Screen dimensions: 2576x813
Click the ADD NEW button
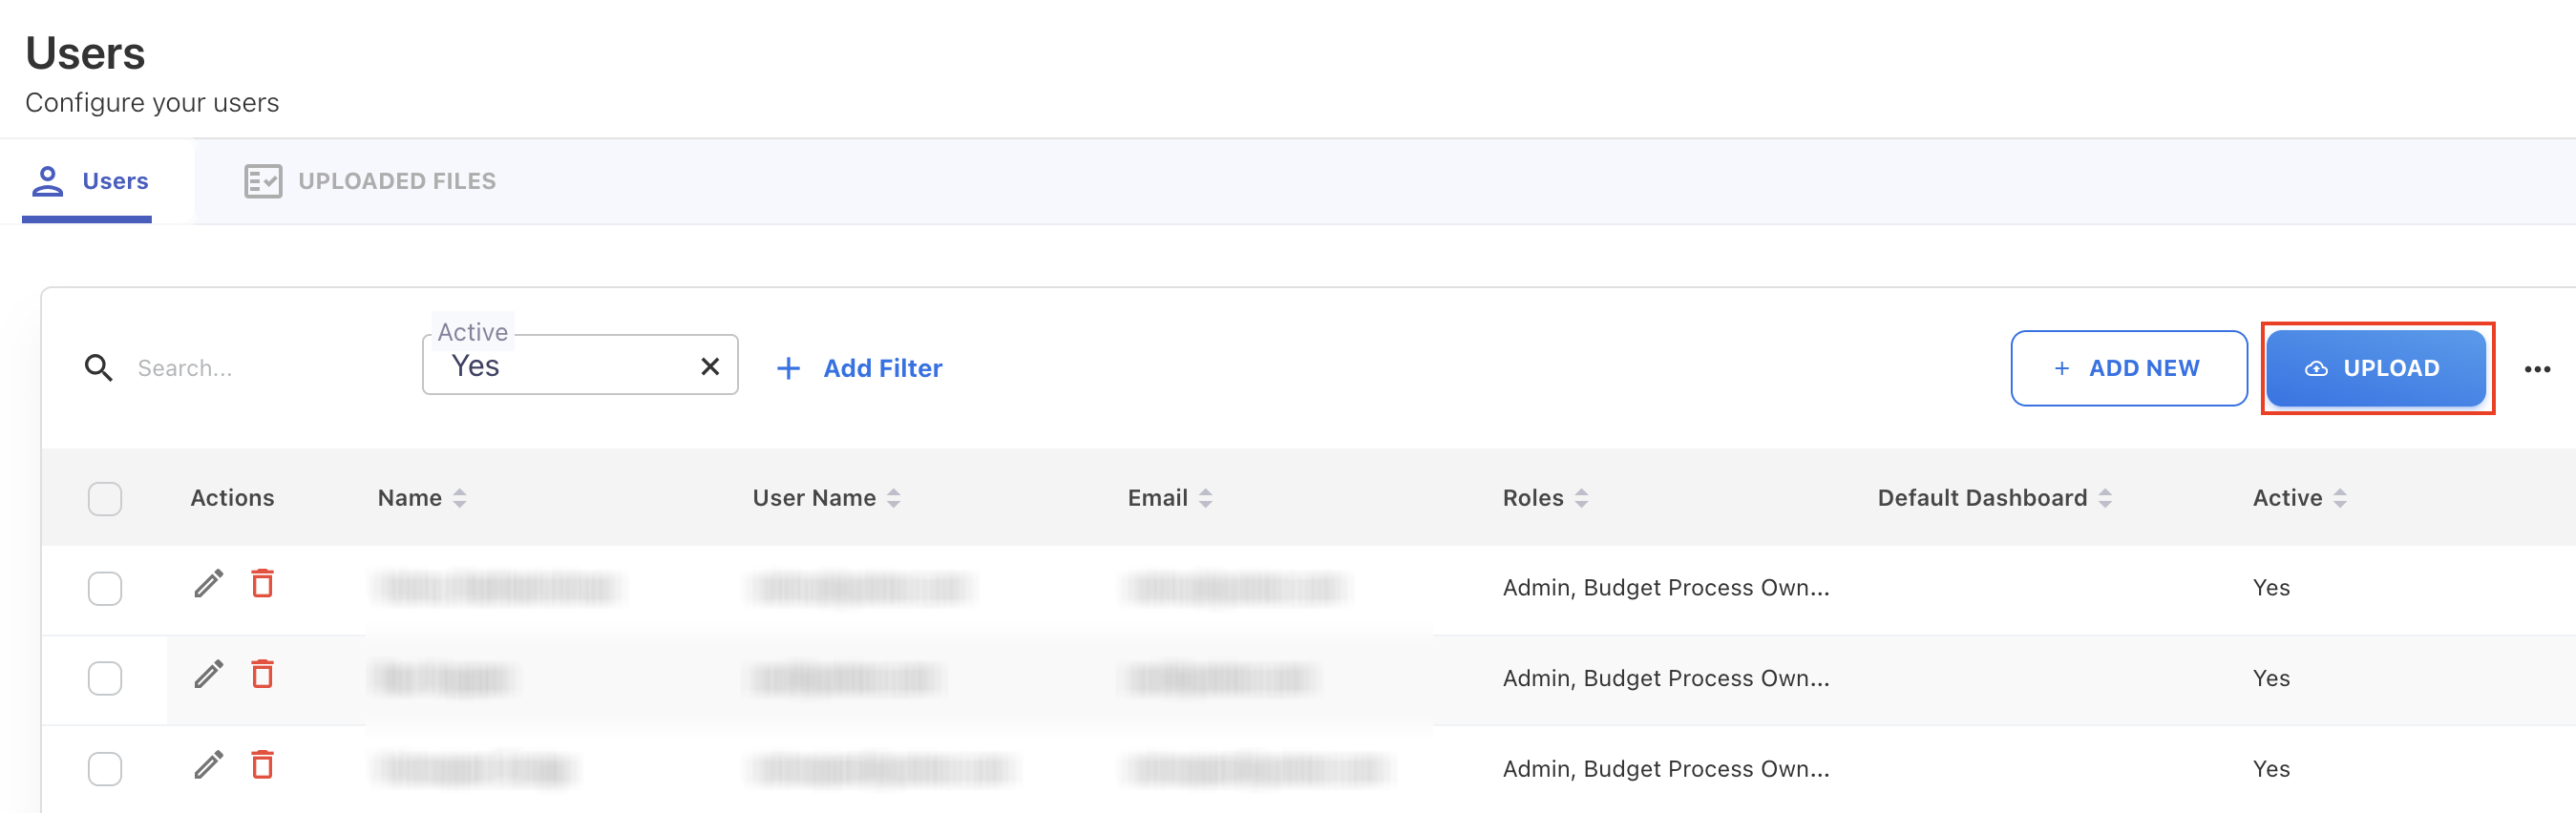pyautogui.click(x=2129, y=368)
